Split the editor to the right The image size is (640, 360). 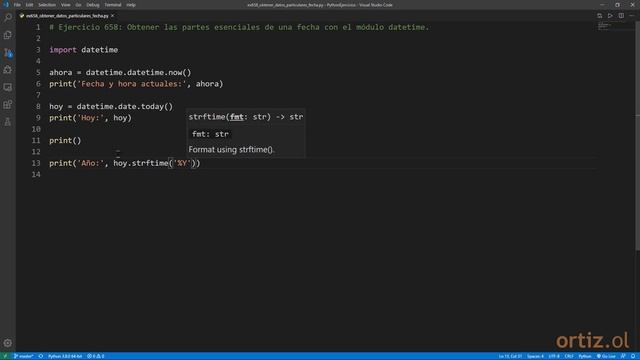(621, 16)
